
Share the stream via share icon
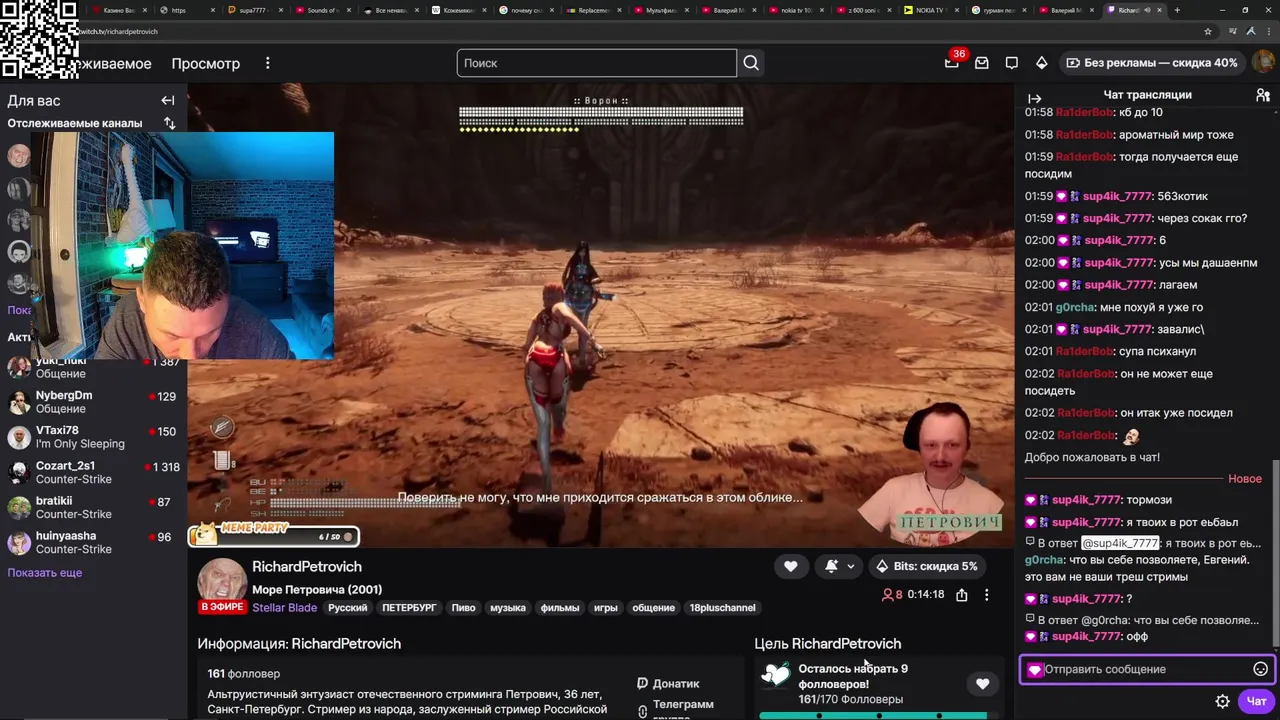click(961, 594)
